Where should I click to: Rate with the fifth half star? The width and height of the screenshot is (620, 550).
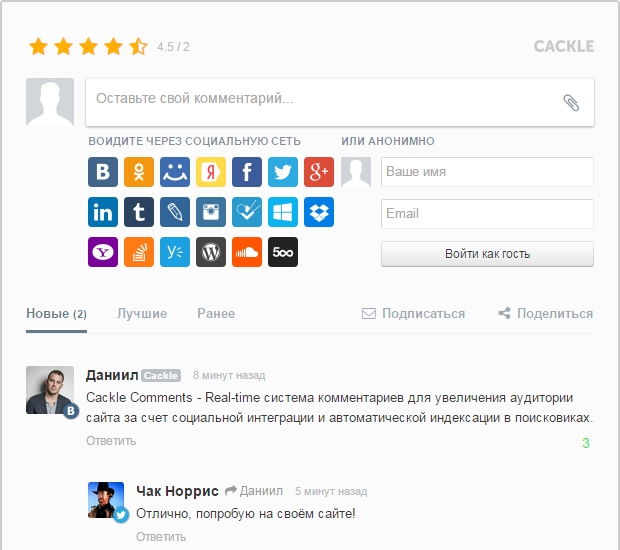[x=138, y=46]
